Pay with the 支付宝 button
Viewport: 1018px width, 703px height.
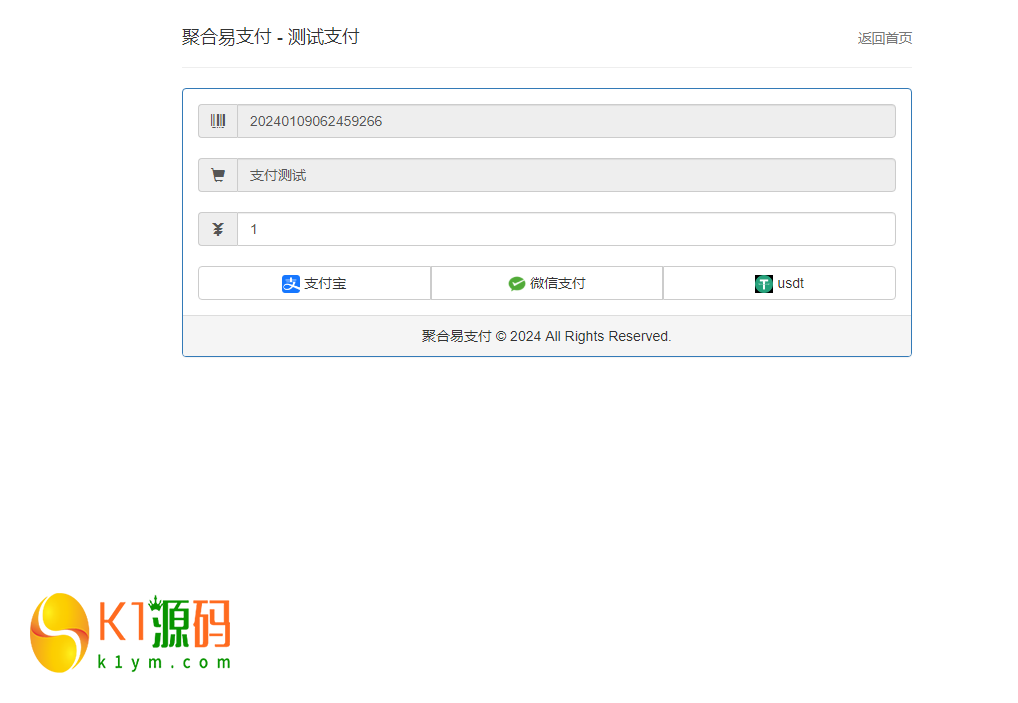(x=314, y=283)
